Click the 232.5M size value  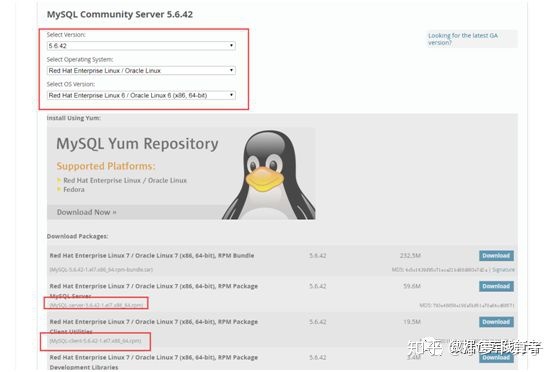point(410,256)
